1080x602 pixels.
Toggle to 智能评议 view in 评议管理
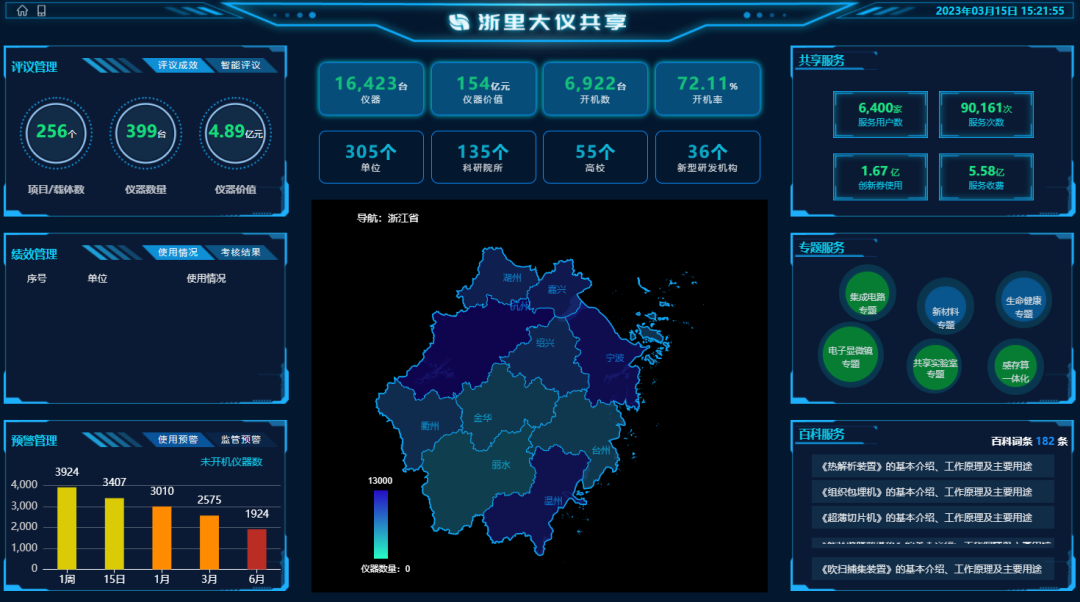[x=239, y=65]
